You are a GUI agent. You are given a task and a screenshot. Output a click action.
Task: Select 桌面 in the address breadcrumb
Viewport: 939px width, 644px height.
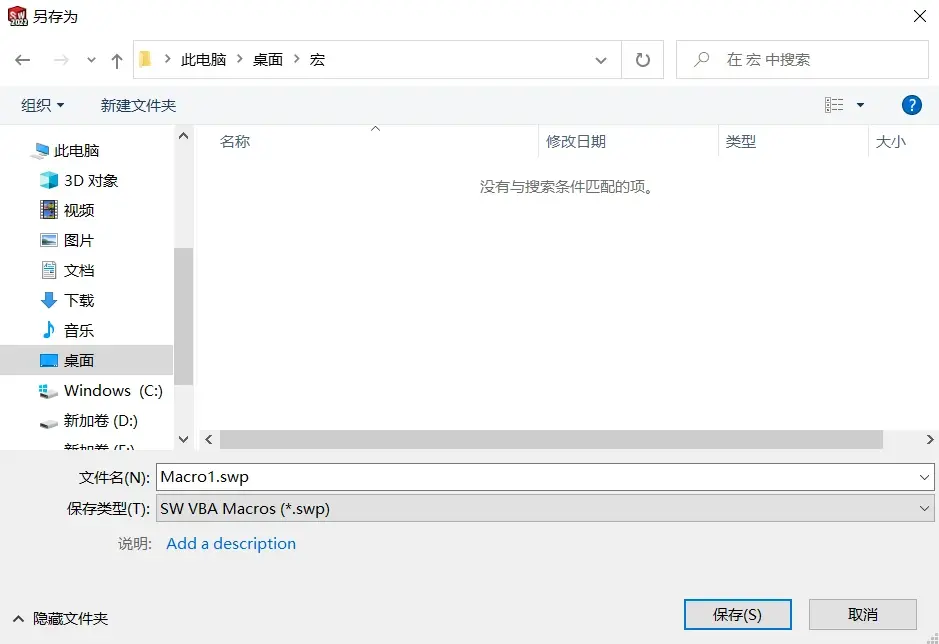[x=268, y=59]
